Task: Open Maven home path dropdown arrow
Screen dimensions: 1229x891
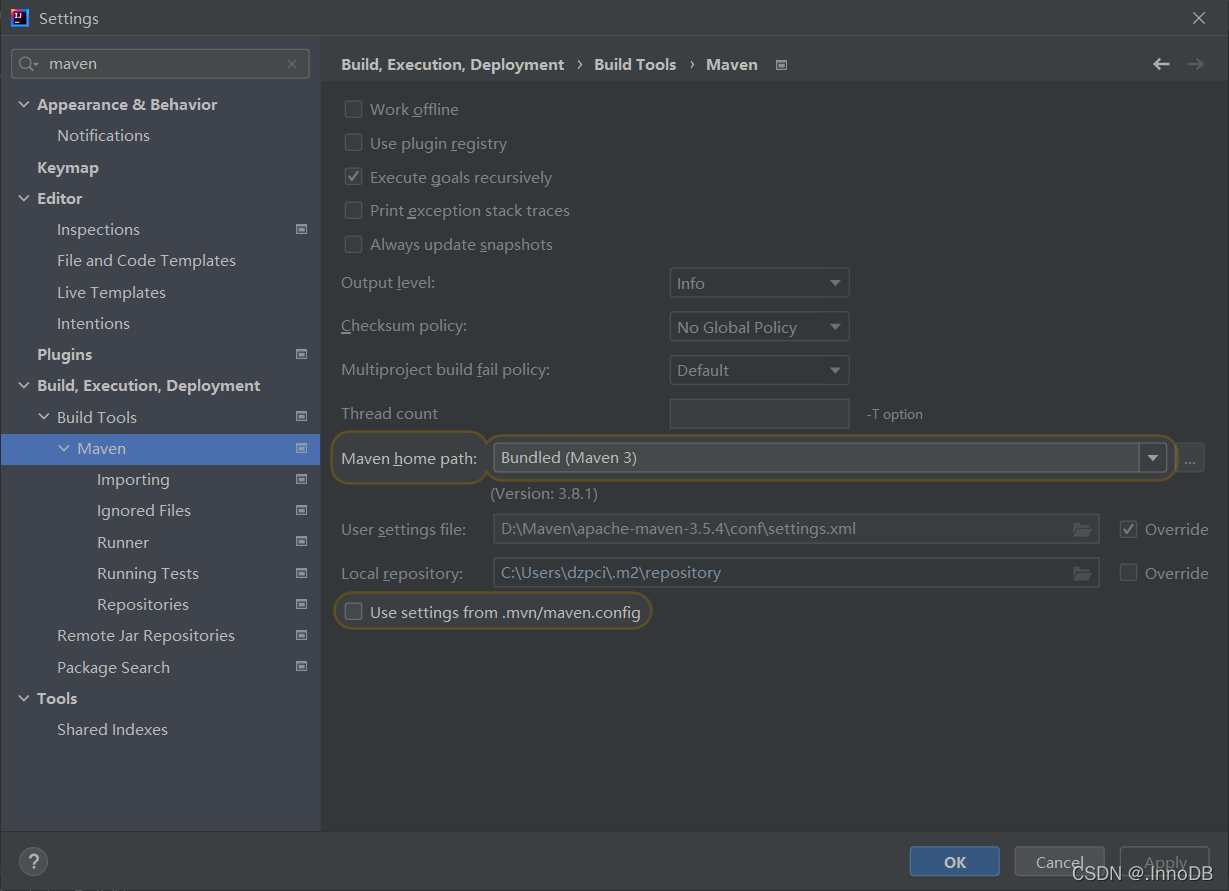Action: coord(1153,458)
